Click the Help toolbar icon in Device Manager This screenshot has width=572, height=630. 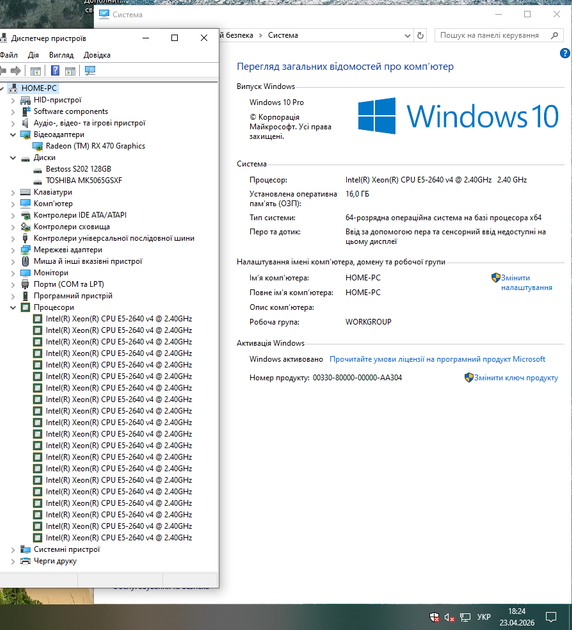click(x=55, y=71)
